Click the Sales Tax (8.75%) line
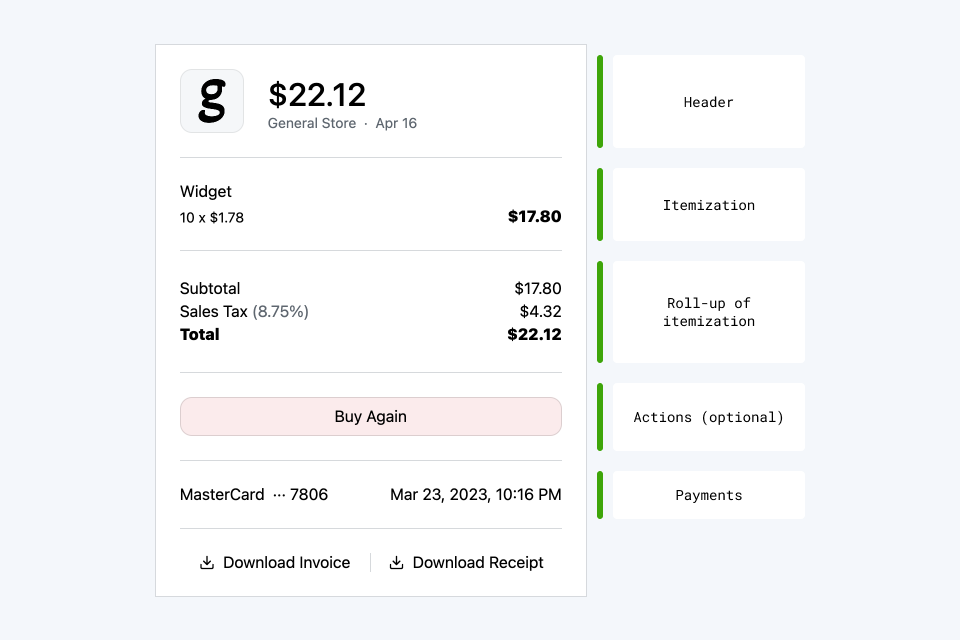Screen dimensions: 960x640 [244, 311]
